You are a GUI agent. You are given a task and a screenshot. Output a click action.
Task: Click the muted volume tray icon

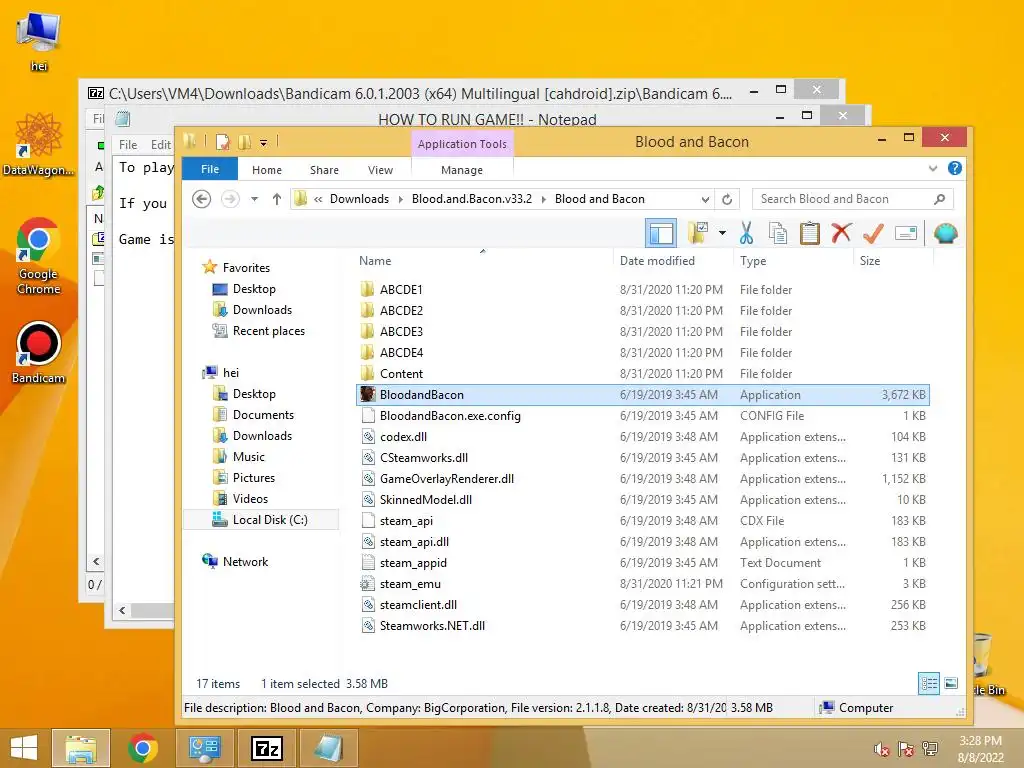click(x=881, y=749)
